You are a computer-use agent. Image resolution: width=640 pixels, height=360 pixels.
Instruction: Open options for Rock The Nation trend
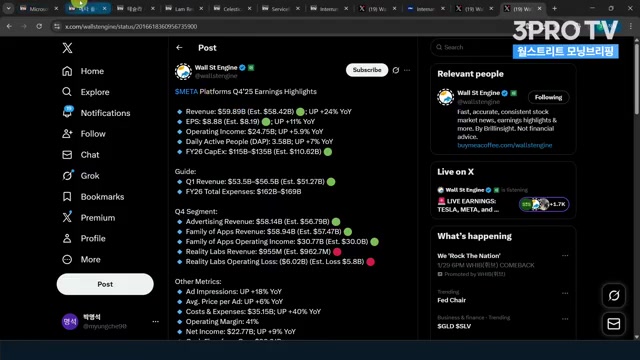click(565, 256)
